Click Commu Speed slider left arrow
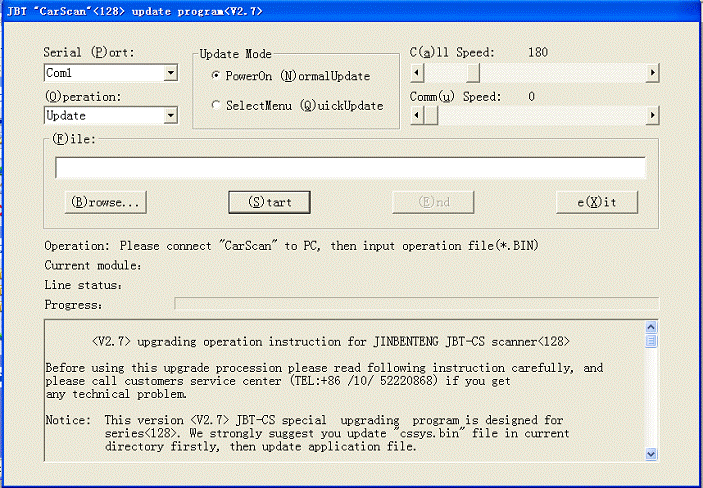The height and width of the screenshot is (488, 703). 418,117
